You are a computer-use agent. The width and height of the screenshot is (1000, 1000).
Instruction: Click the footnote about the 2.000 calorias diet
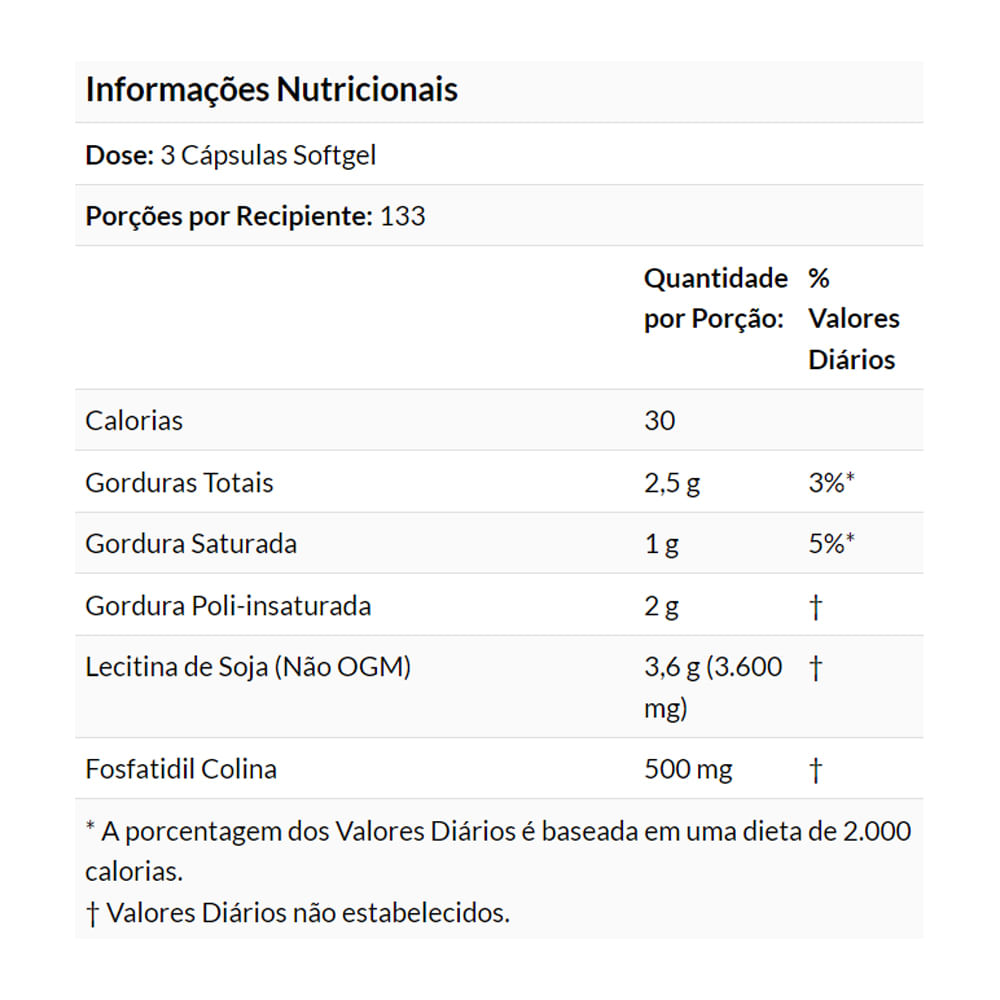498,850
